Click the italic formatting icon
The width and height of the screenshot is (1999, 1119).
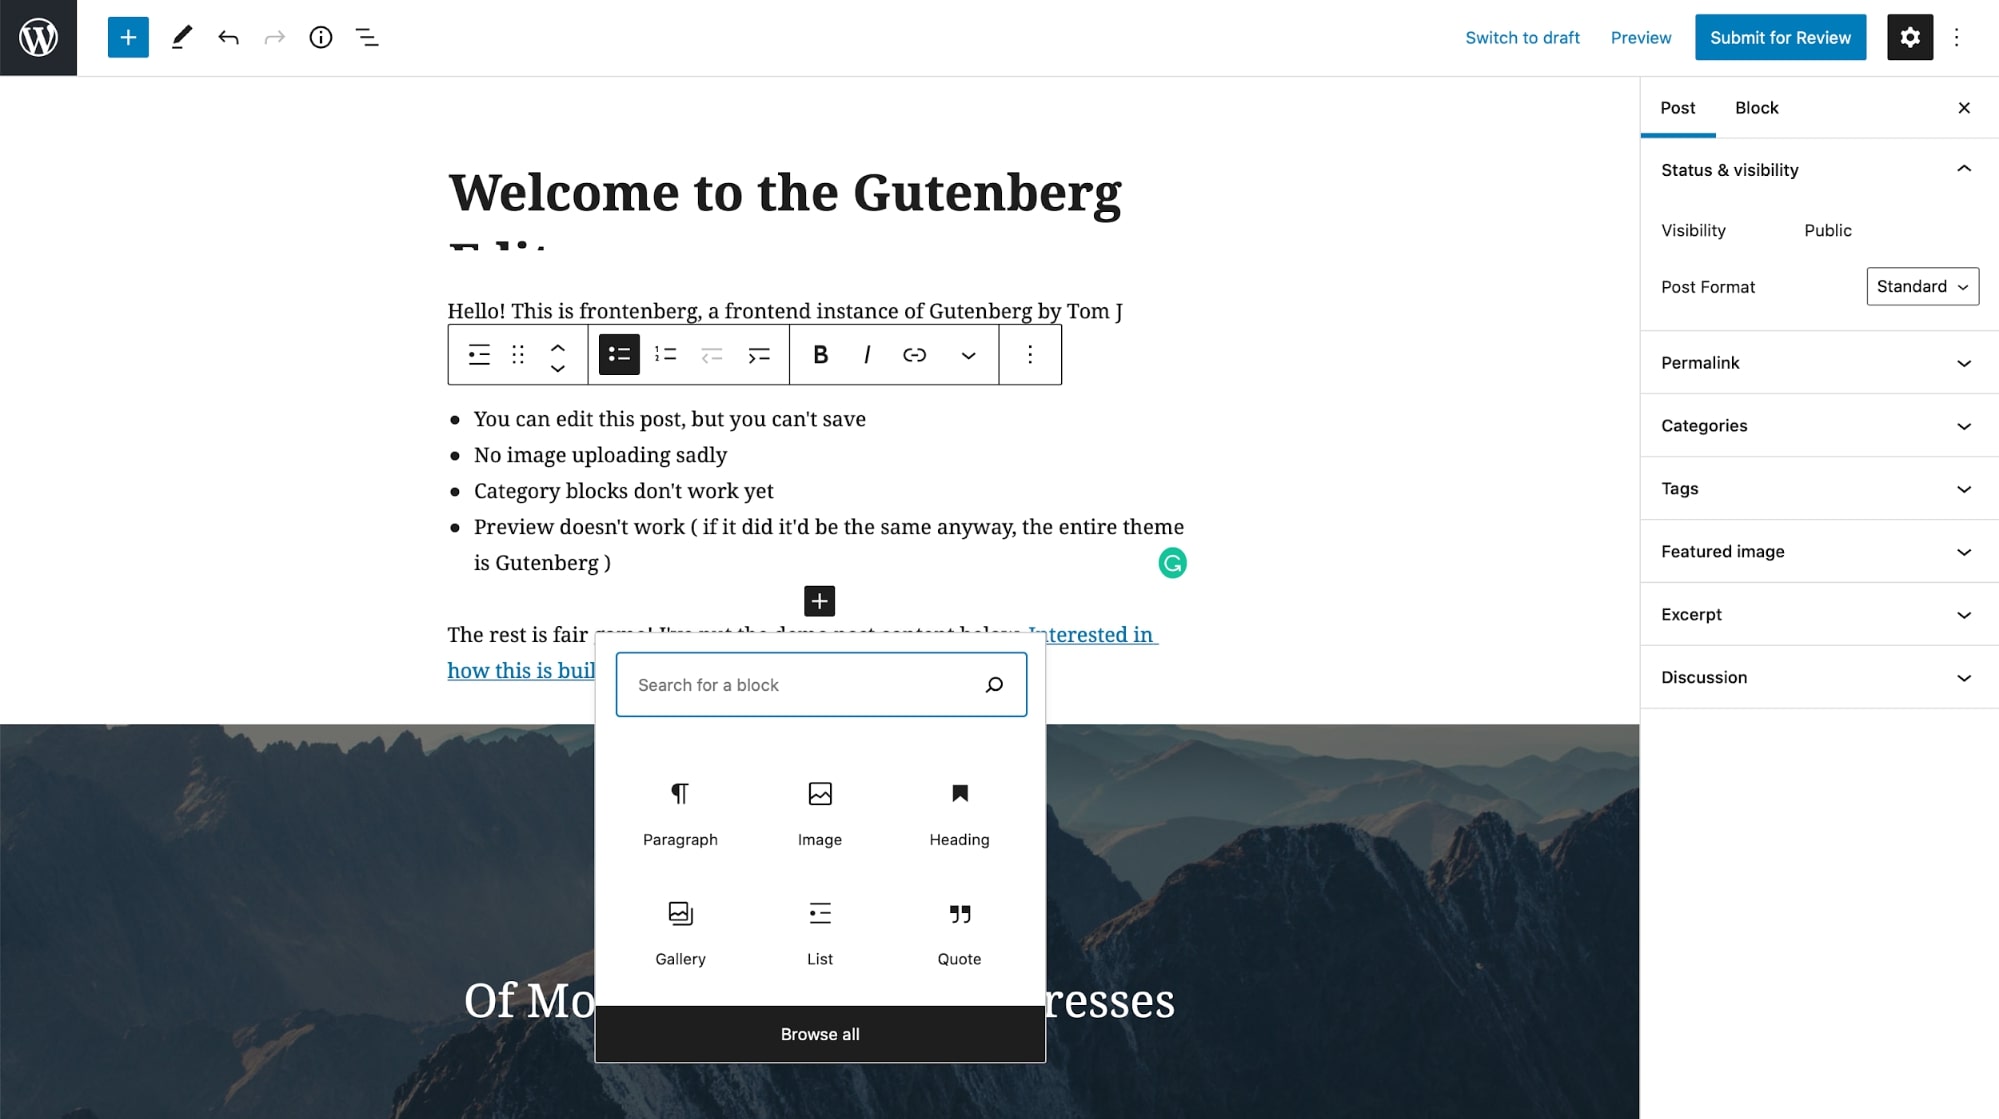tap(868, 354)
